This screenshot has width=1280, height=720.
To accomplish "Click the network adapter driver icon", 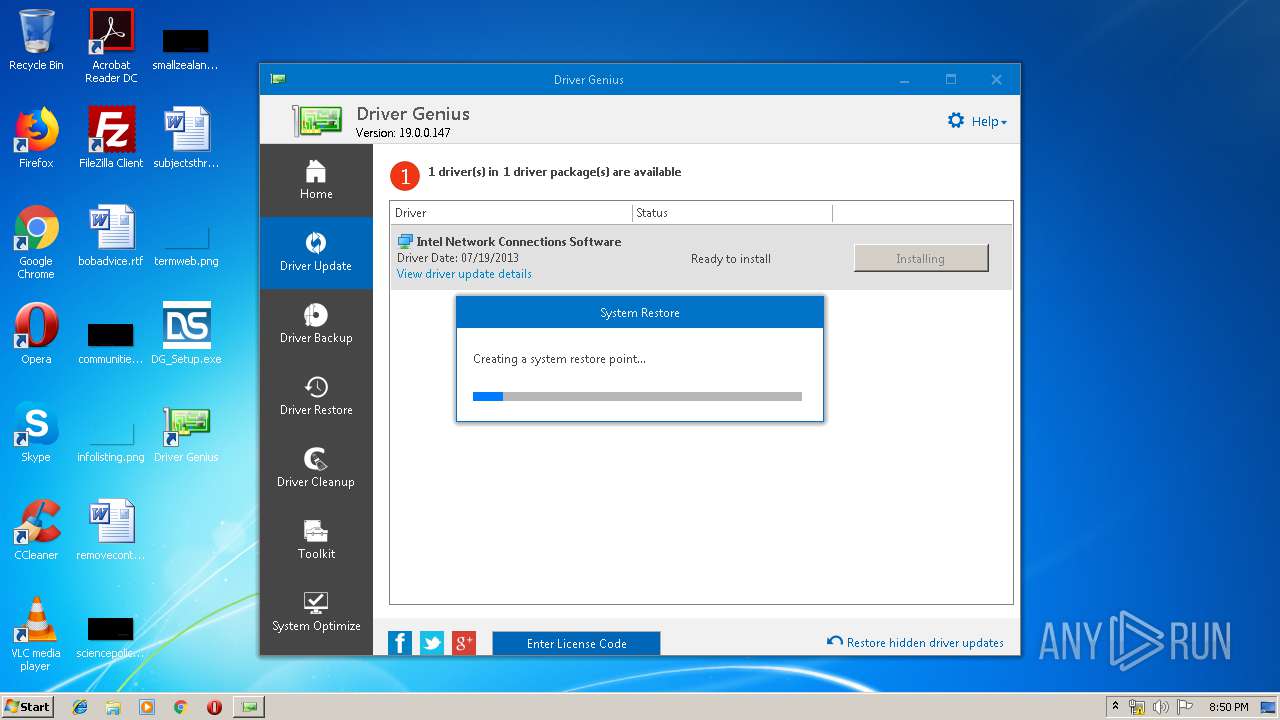I will [405, 241].
